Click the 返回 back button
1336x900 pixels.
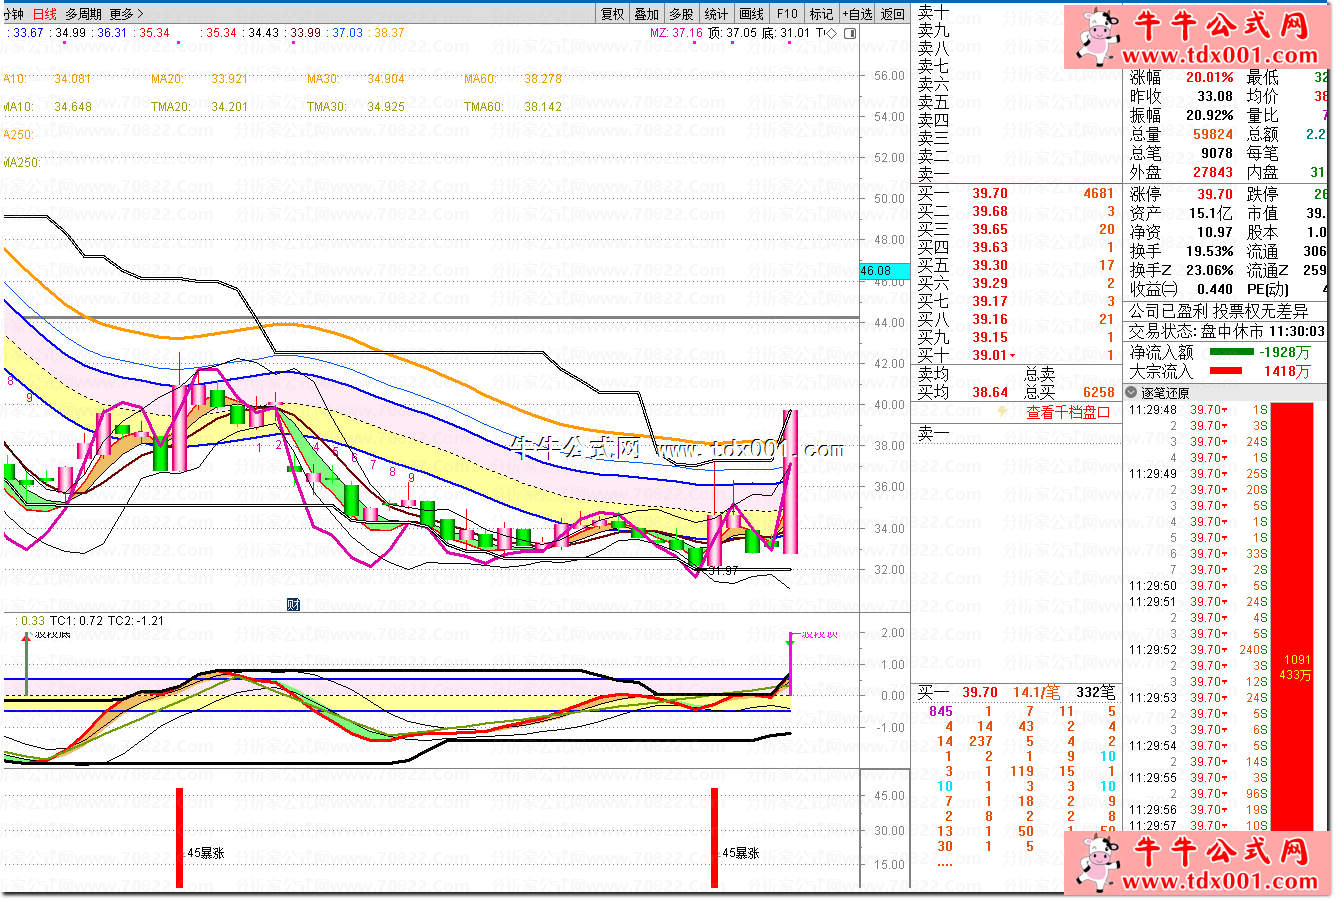coord(893,14)
